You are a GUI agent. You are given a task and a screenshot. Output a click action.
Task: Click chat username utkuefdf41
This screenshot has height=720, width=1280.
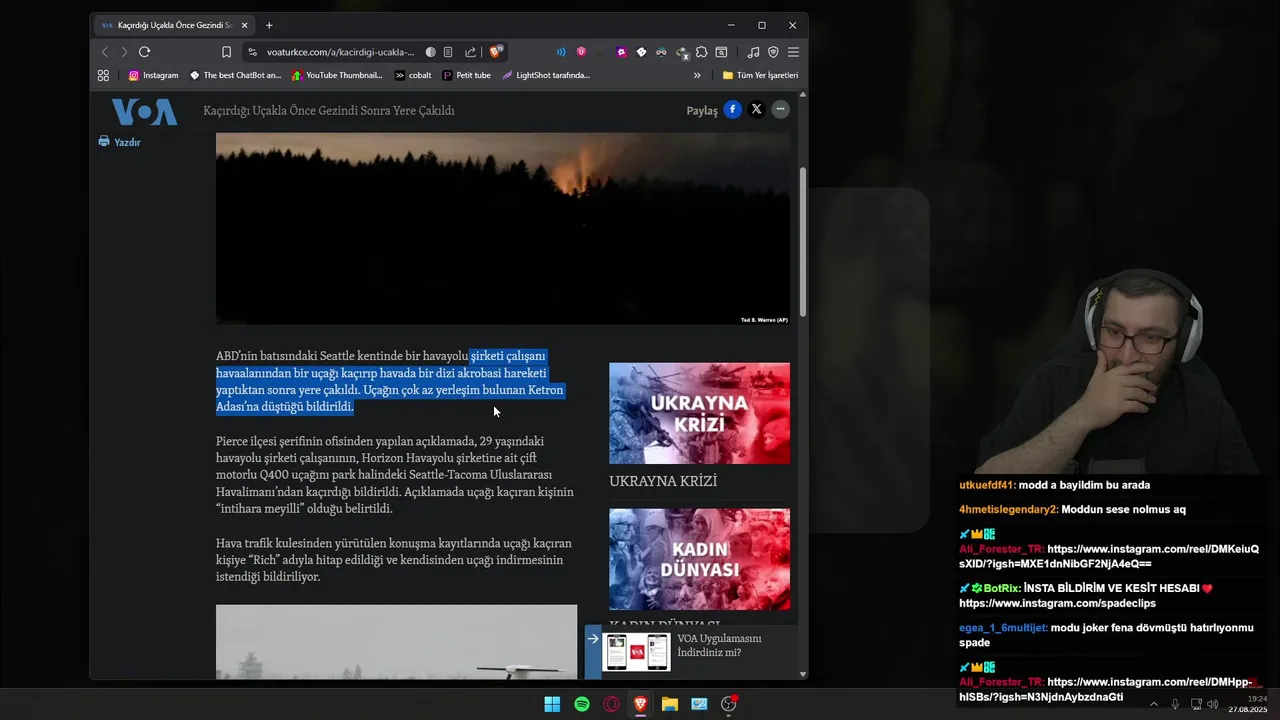(x=987, y=485)
